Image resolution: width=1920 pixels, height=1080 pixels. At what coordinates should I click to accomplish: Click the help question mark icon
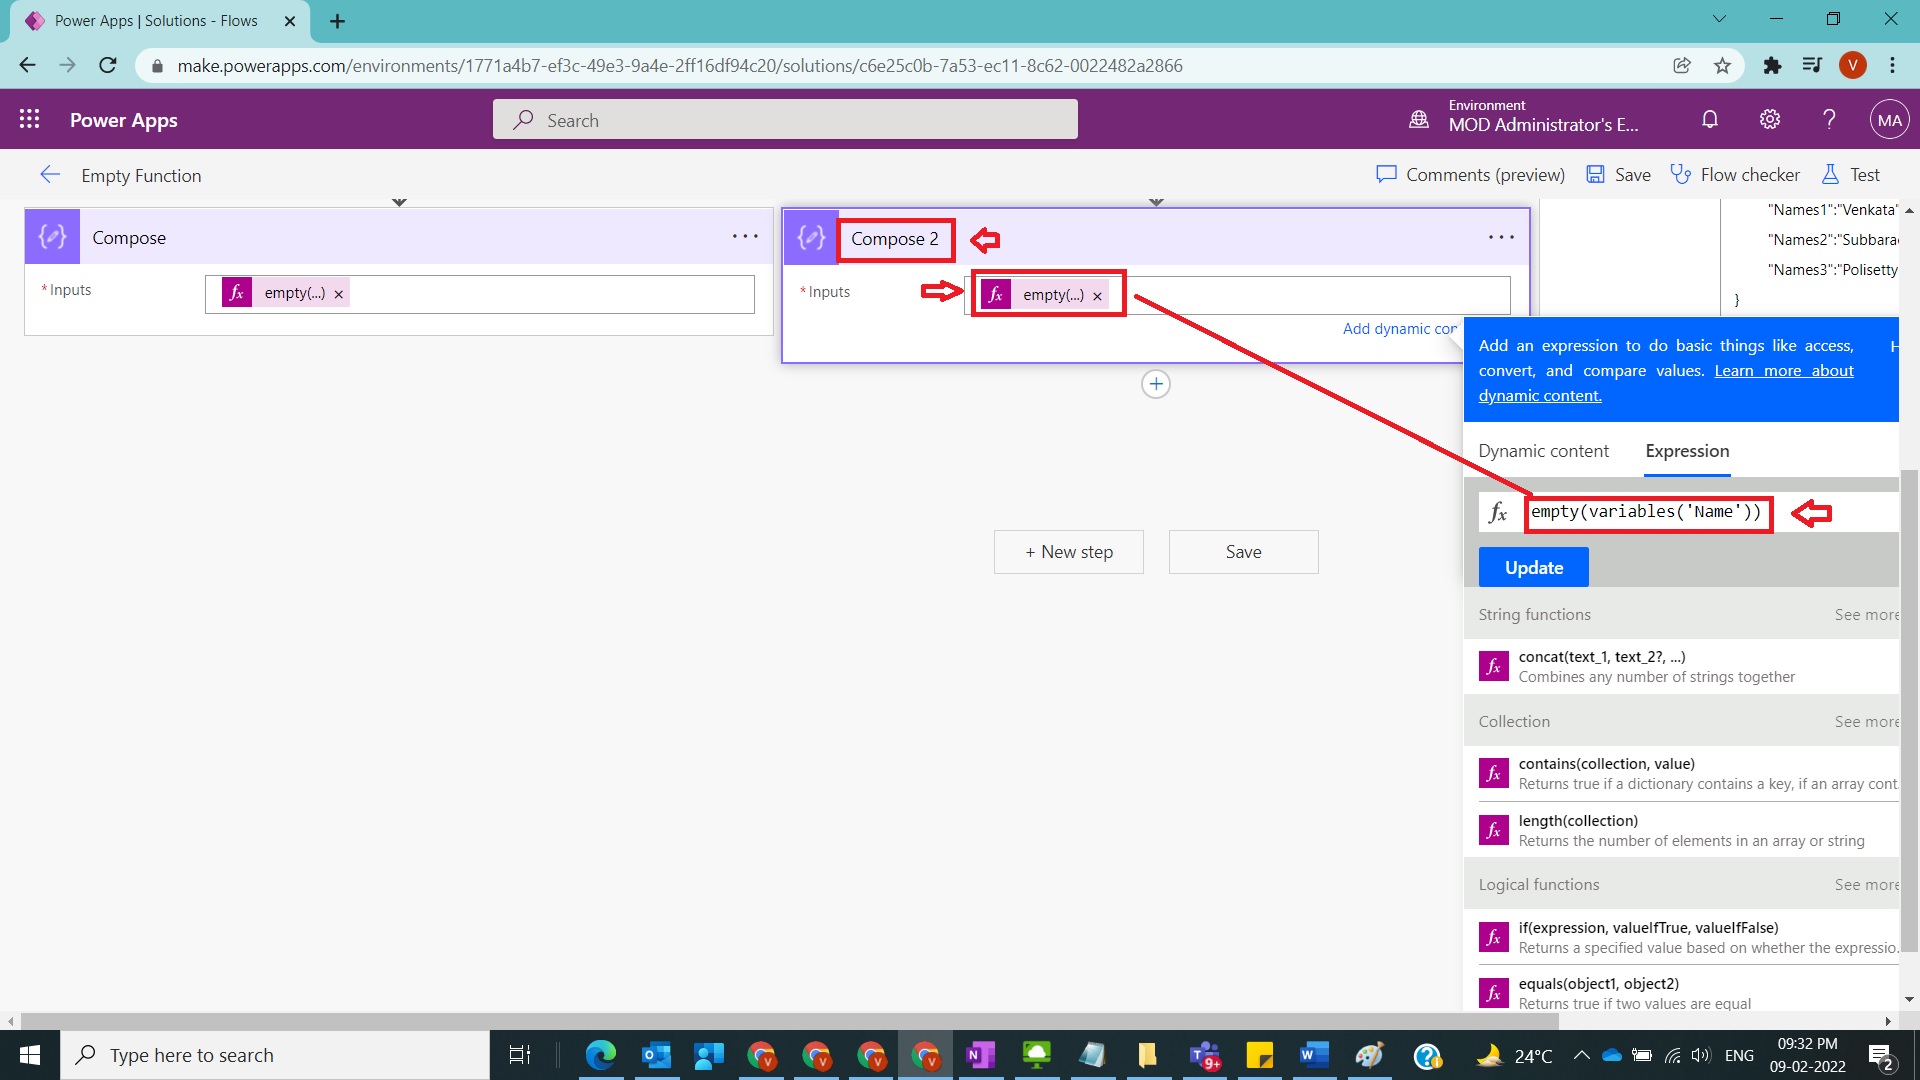click(1829, 120)
